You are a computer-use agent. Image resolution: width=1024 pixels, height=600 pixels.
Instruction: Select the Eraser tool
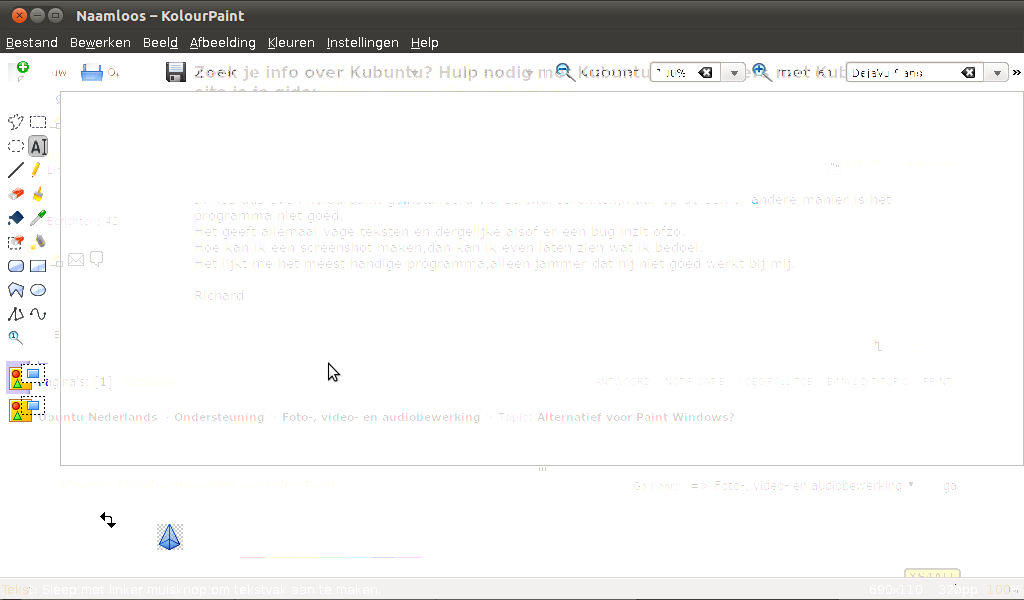click(16, 194)
